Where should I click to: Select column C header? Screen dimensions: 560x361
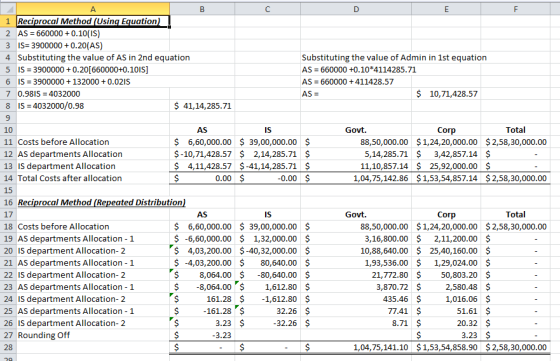(268, 9)
